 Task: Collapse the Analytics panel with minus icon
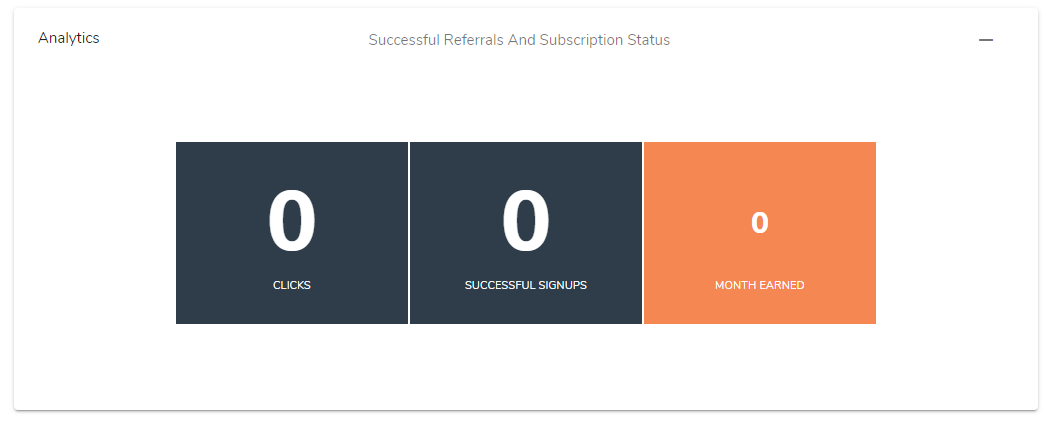click(x=986, y=40)
